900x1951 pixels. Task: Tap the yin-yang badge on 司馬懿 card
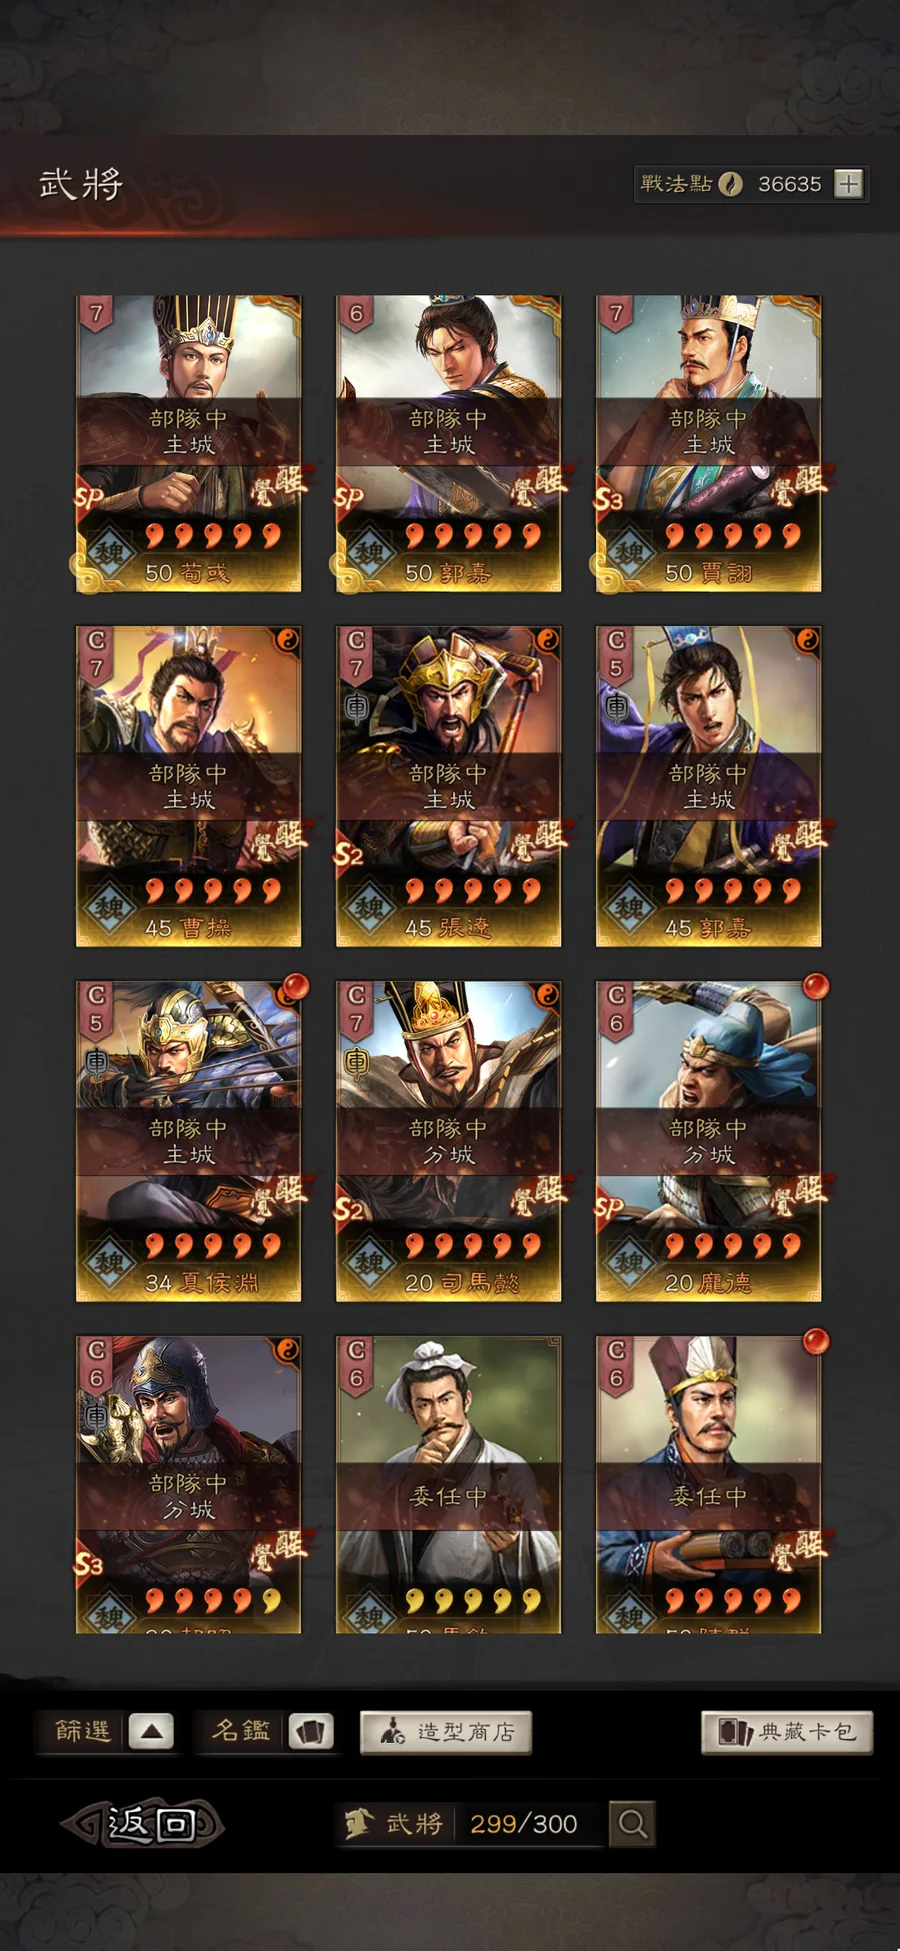(x=547, y=995)
